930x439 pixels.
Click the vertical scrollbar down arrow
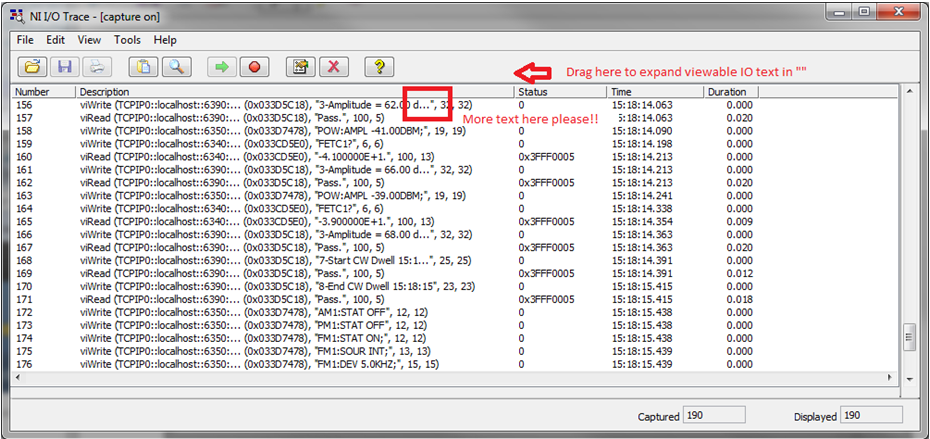click(x=908, y=378)
